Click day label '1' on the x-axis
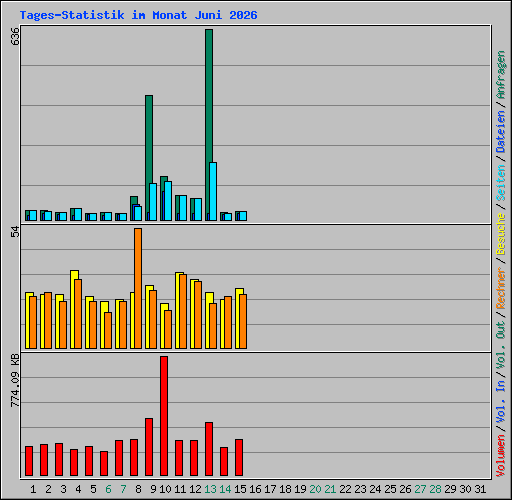 pos(33,489)
